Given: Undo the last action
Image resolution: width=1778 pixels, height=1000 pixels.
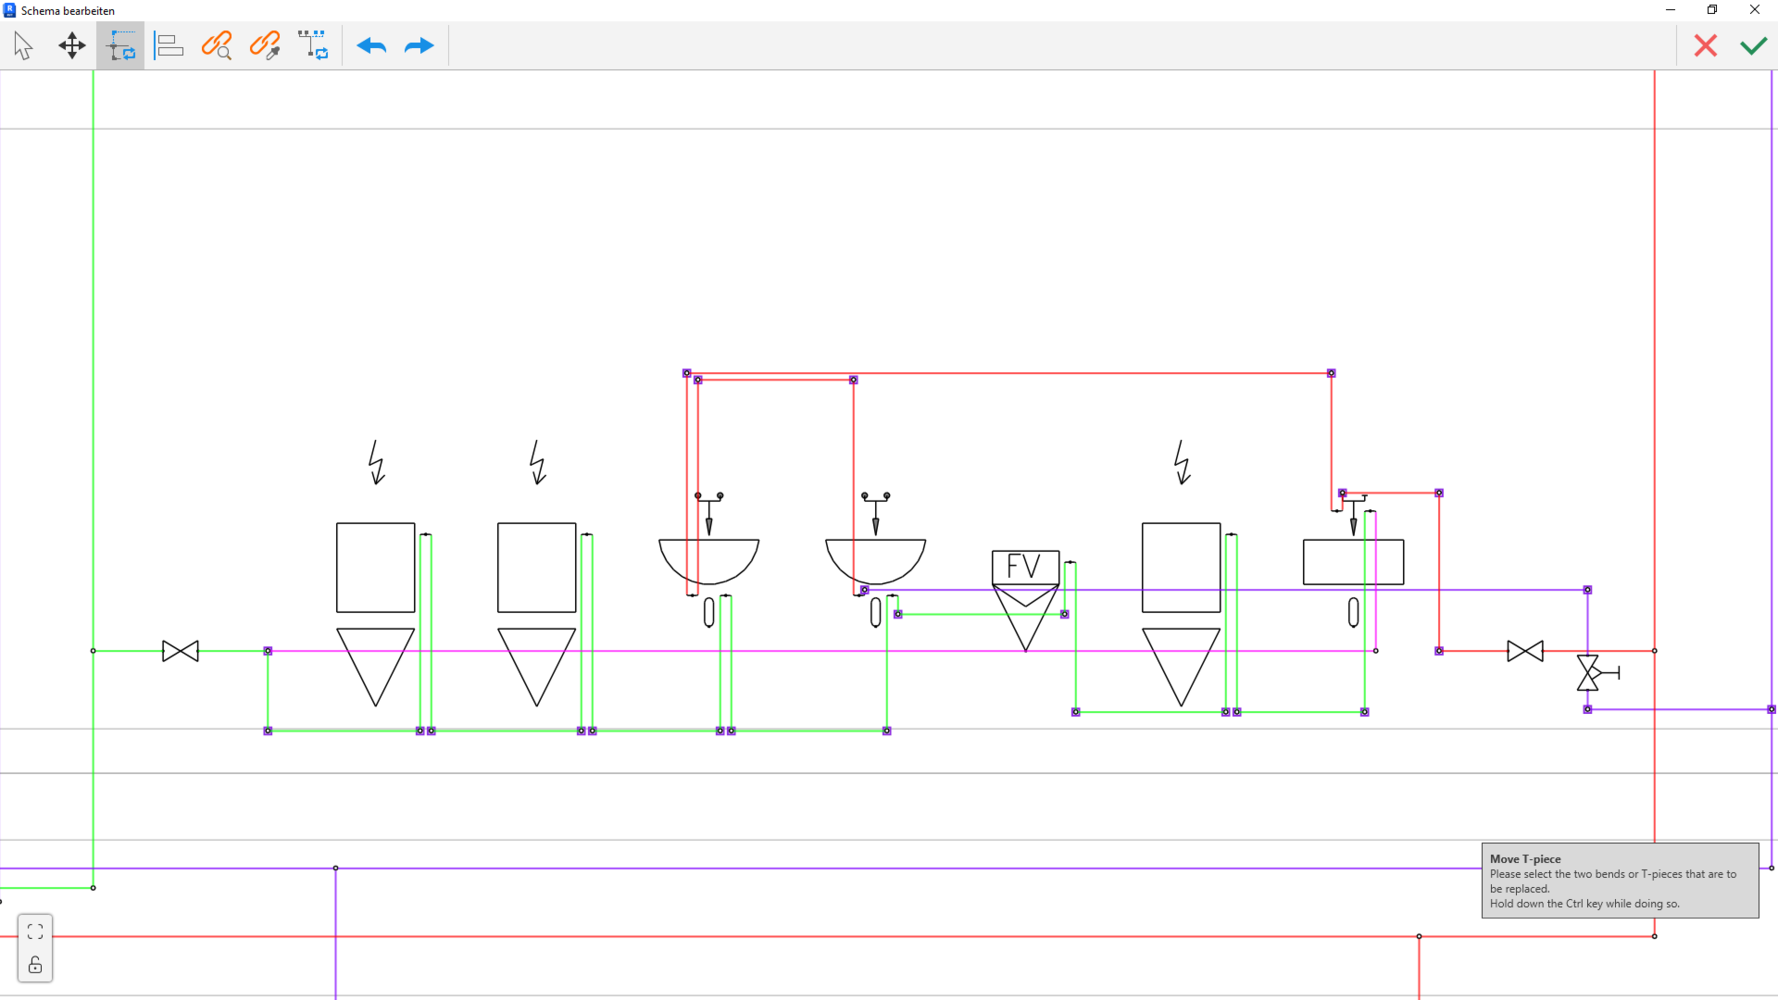Looking at the screenshot, I should point(371,46).
